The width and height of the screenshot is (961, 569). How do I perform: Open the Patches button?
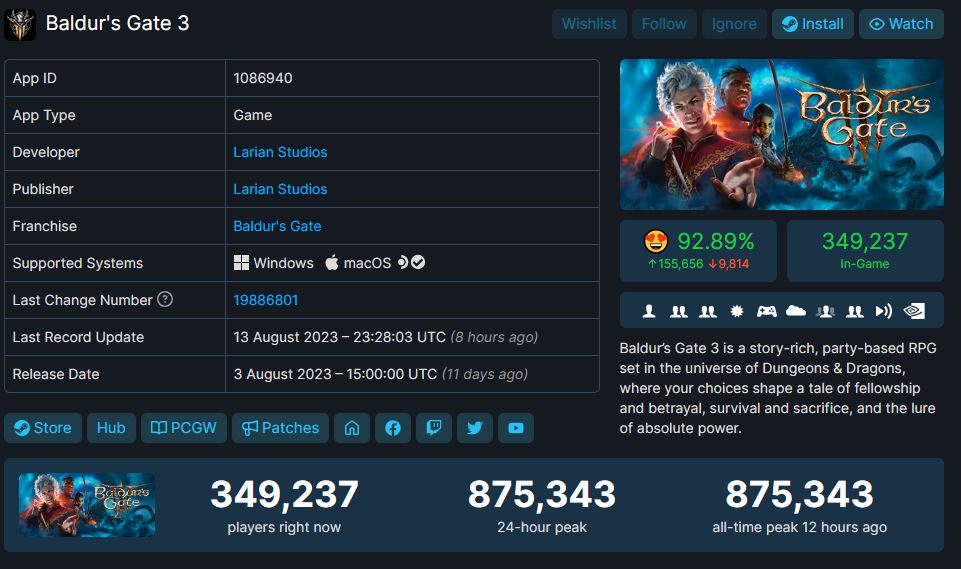(x=281, y=428)
